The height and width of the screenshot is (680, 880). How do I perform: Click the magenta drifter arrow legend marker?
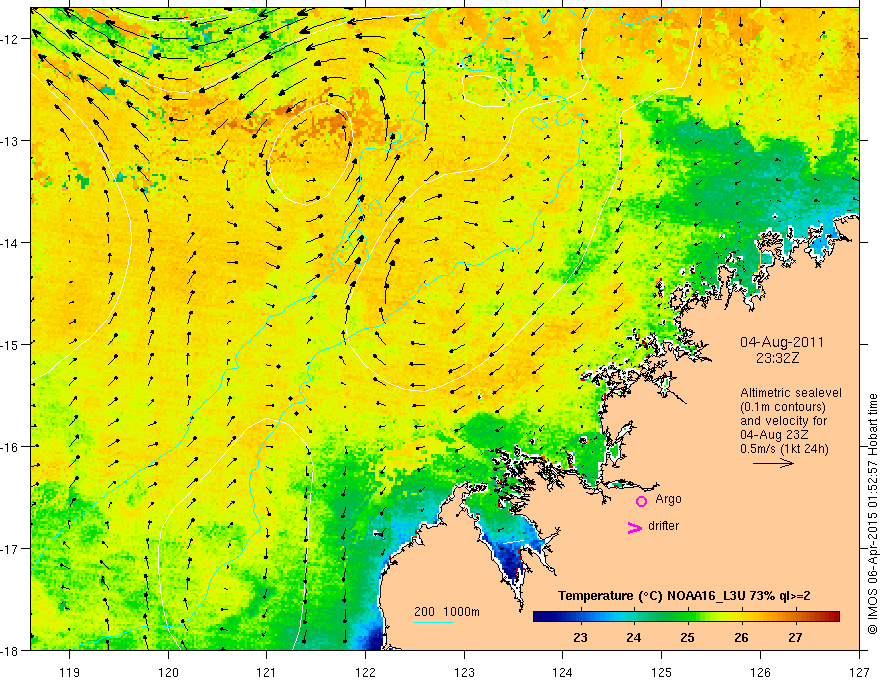click(634, 527)
